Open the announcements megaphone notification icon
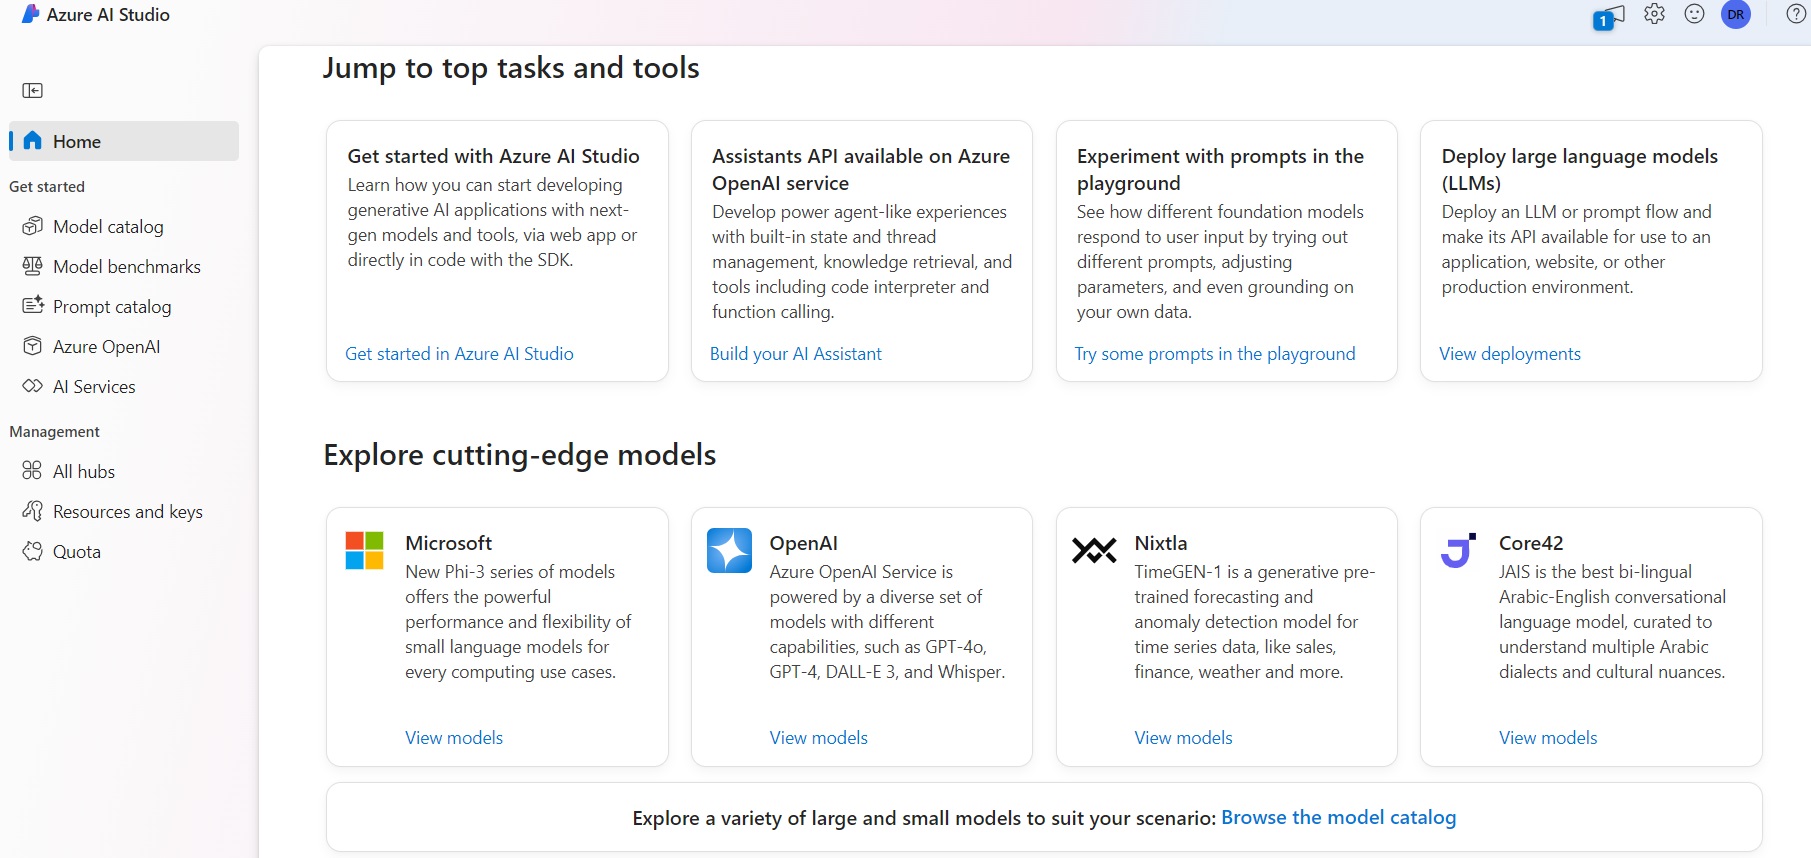The height and width of the screenshot is (858, 1811). (1608, 17)
